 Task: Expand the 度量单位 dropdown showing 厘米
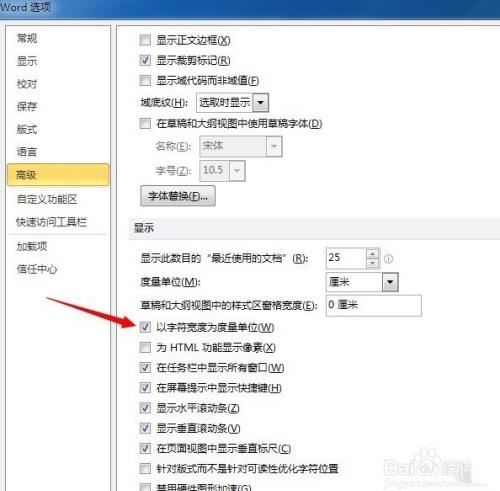coord(390,282)
